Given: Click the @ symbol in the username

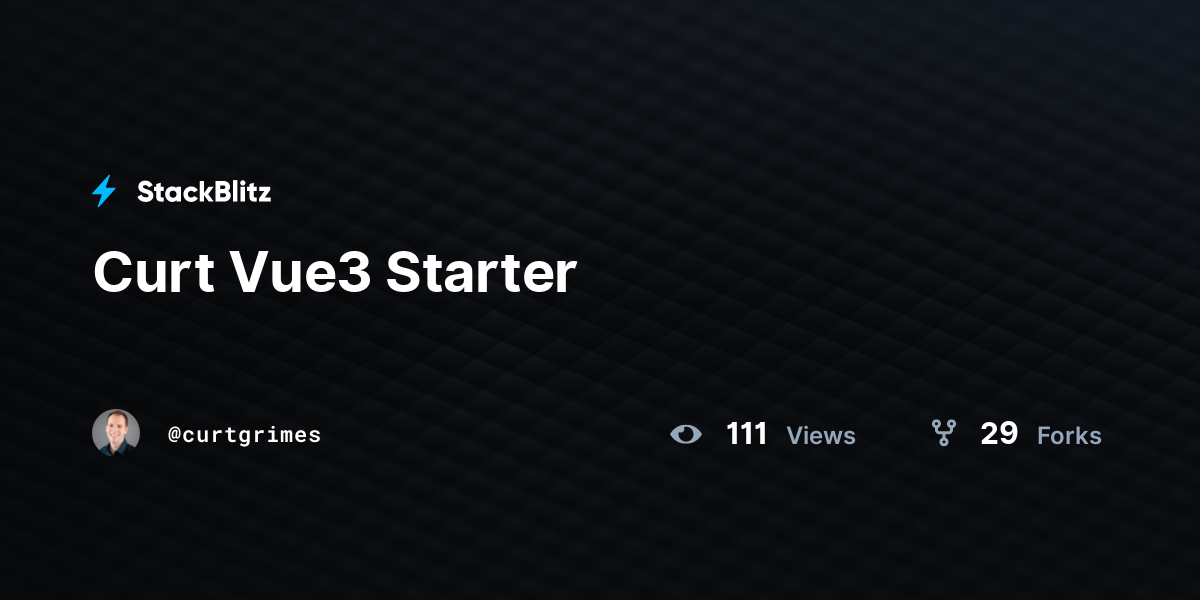Looking at the screenshot, I should coord(174,435).
